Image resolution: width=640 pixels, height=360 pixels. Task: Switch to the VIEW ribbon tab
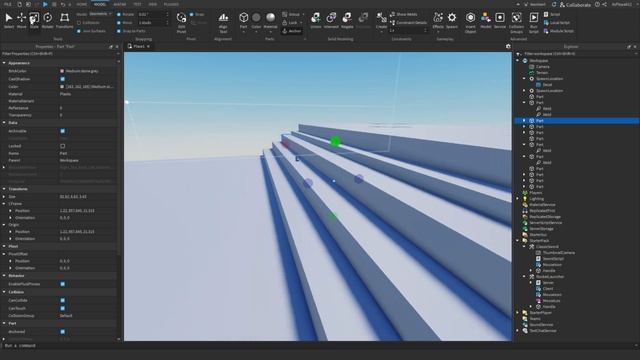153,4
